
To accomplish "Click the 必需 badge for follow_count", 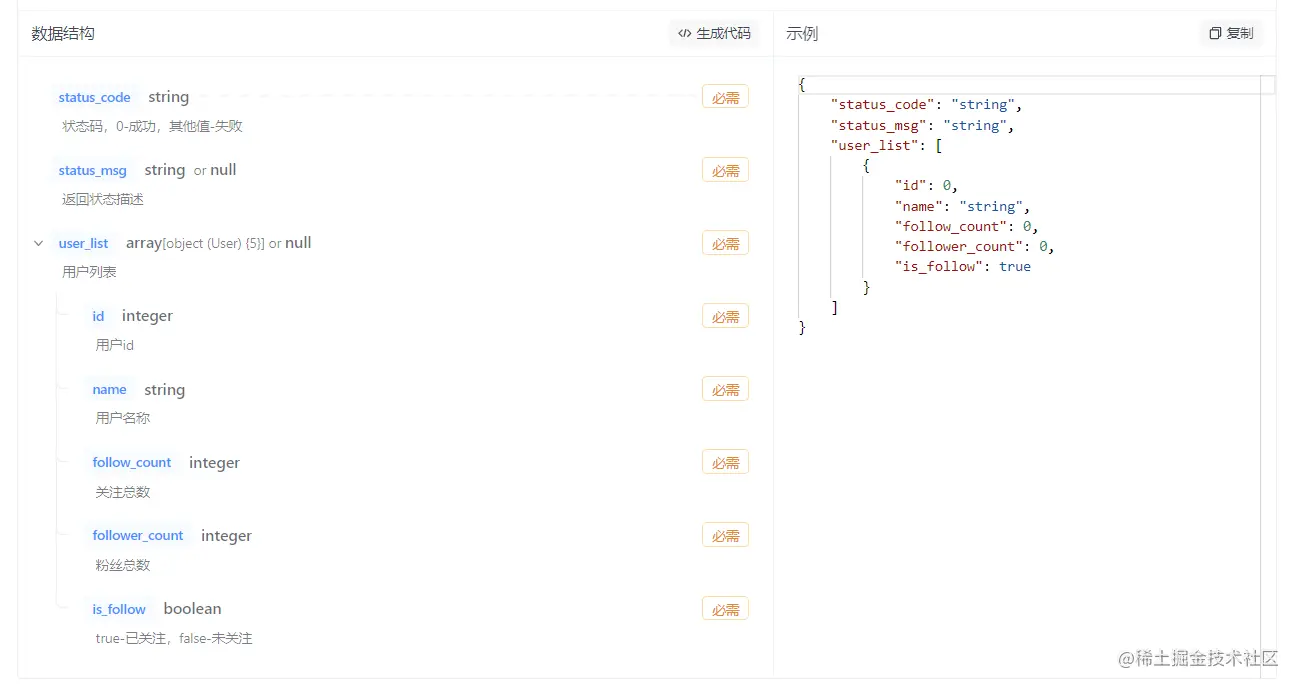I will (x=725, y=463).
